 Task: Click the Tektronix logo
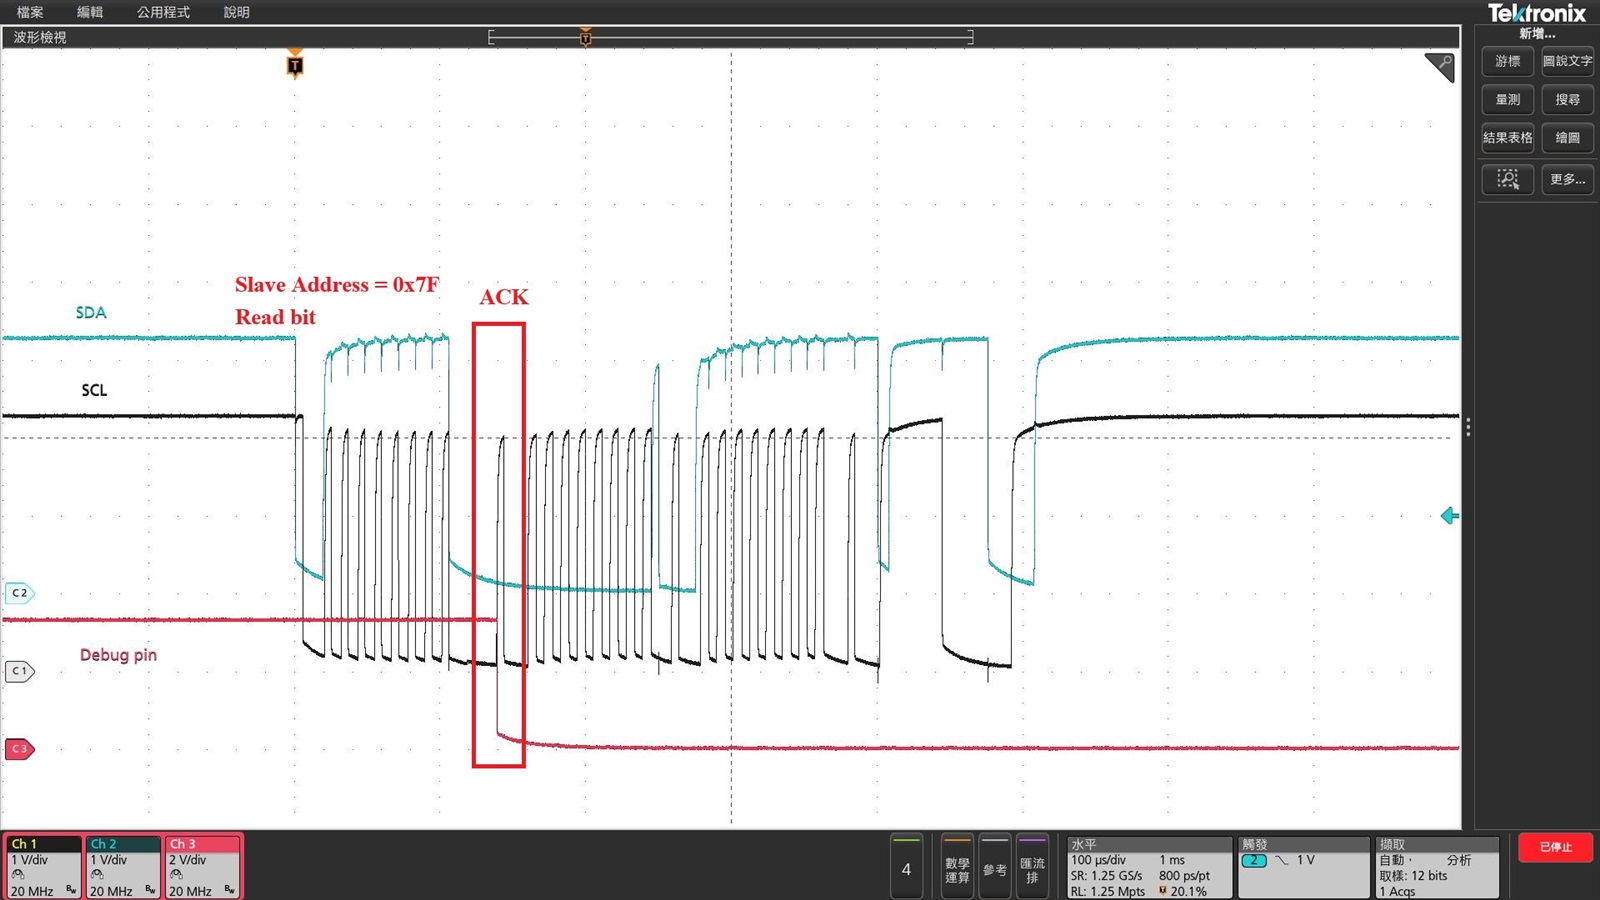(1537, 13)
